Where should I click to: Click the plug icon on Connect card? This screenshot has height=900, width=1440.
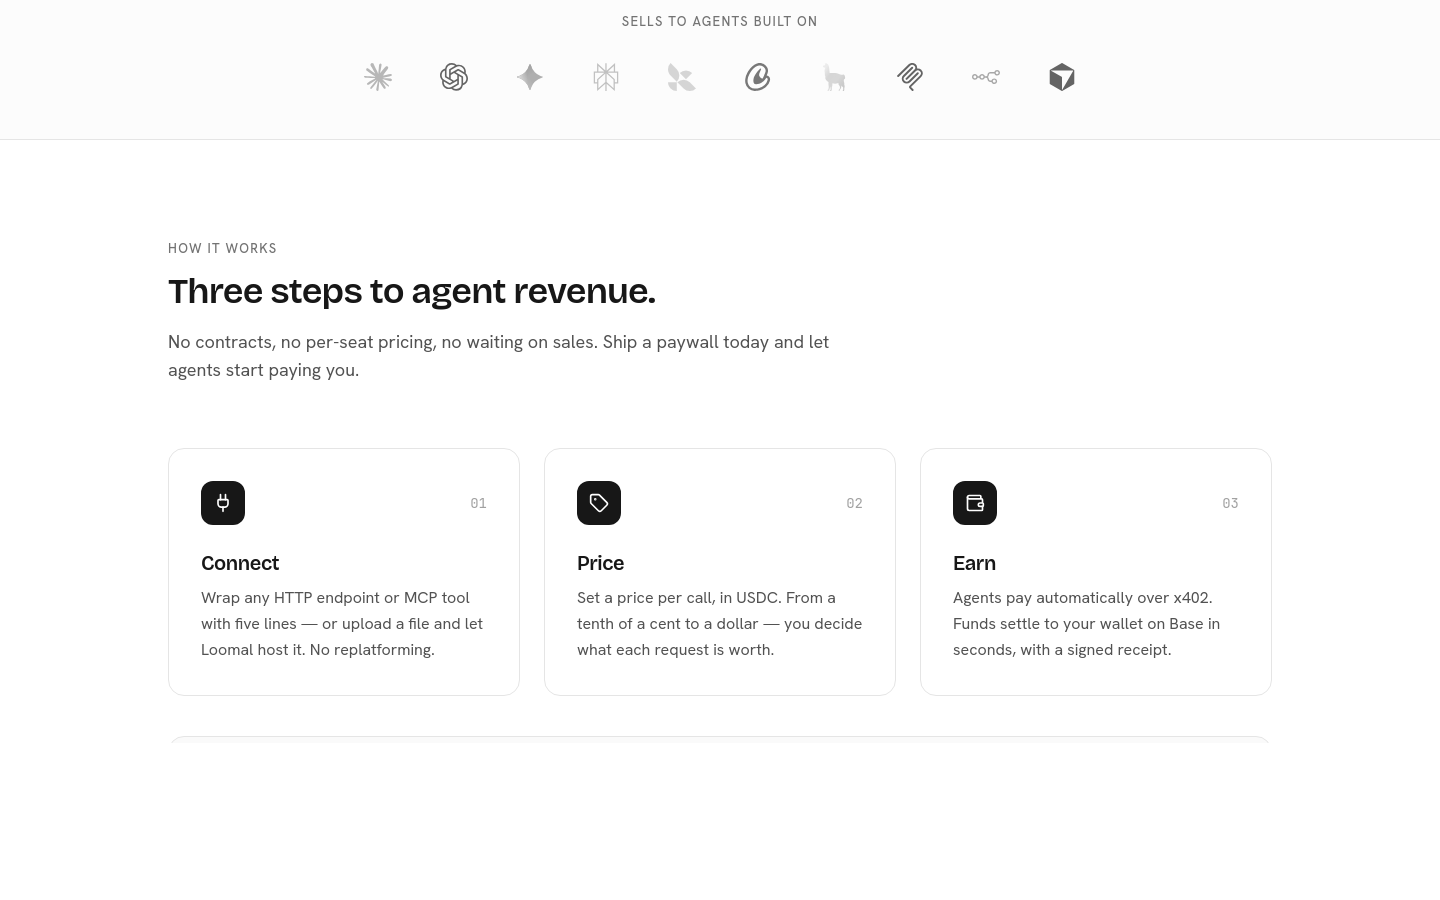(223, 503)
